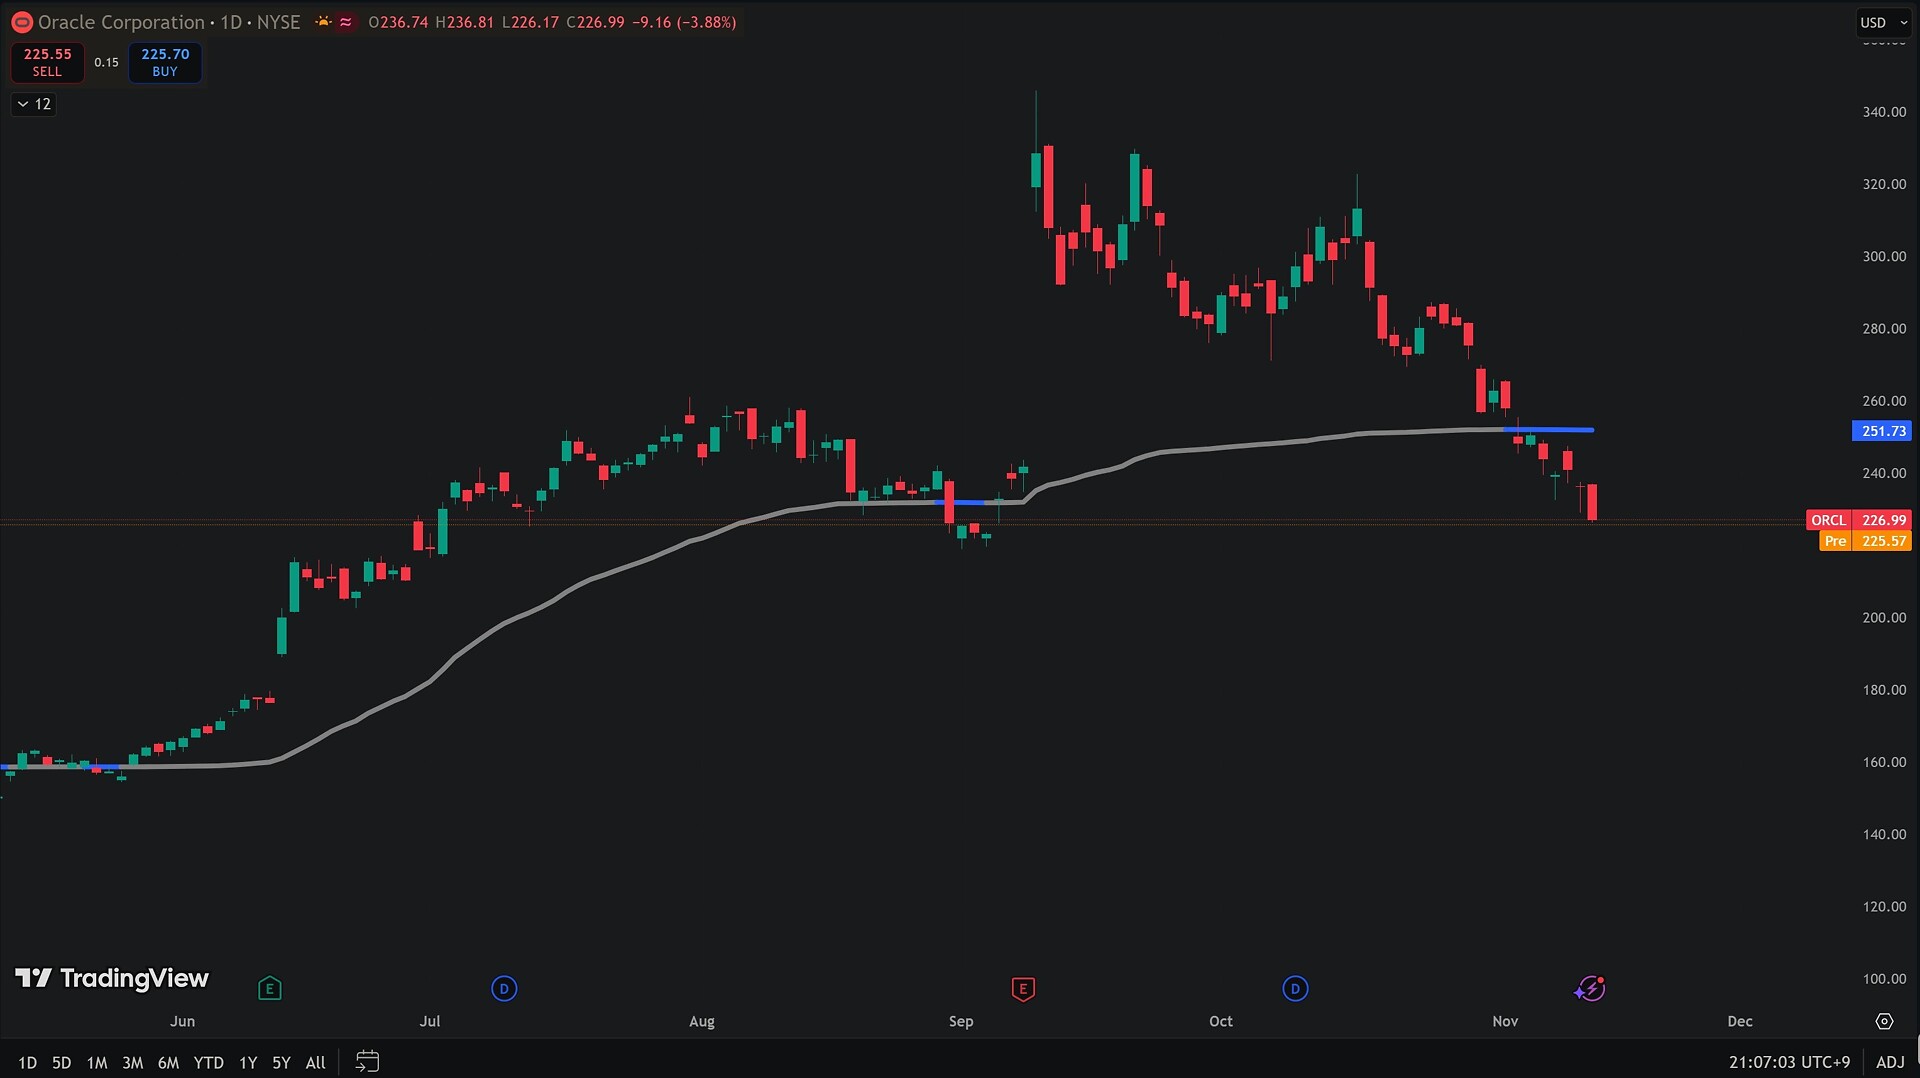Click the pre-market sun status icon
Viewport: 1920px width, 1078px height.
coord(323,22)
